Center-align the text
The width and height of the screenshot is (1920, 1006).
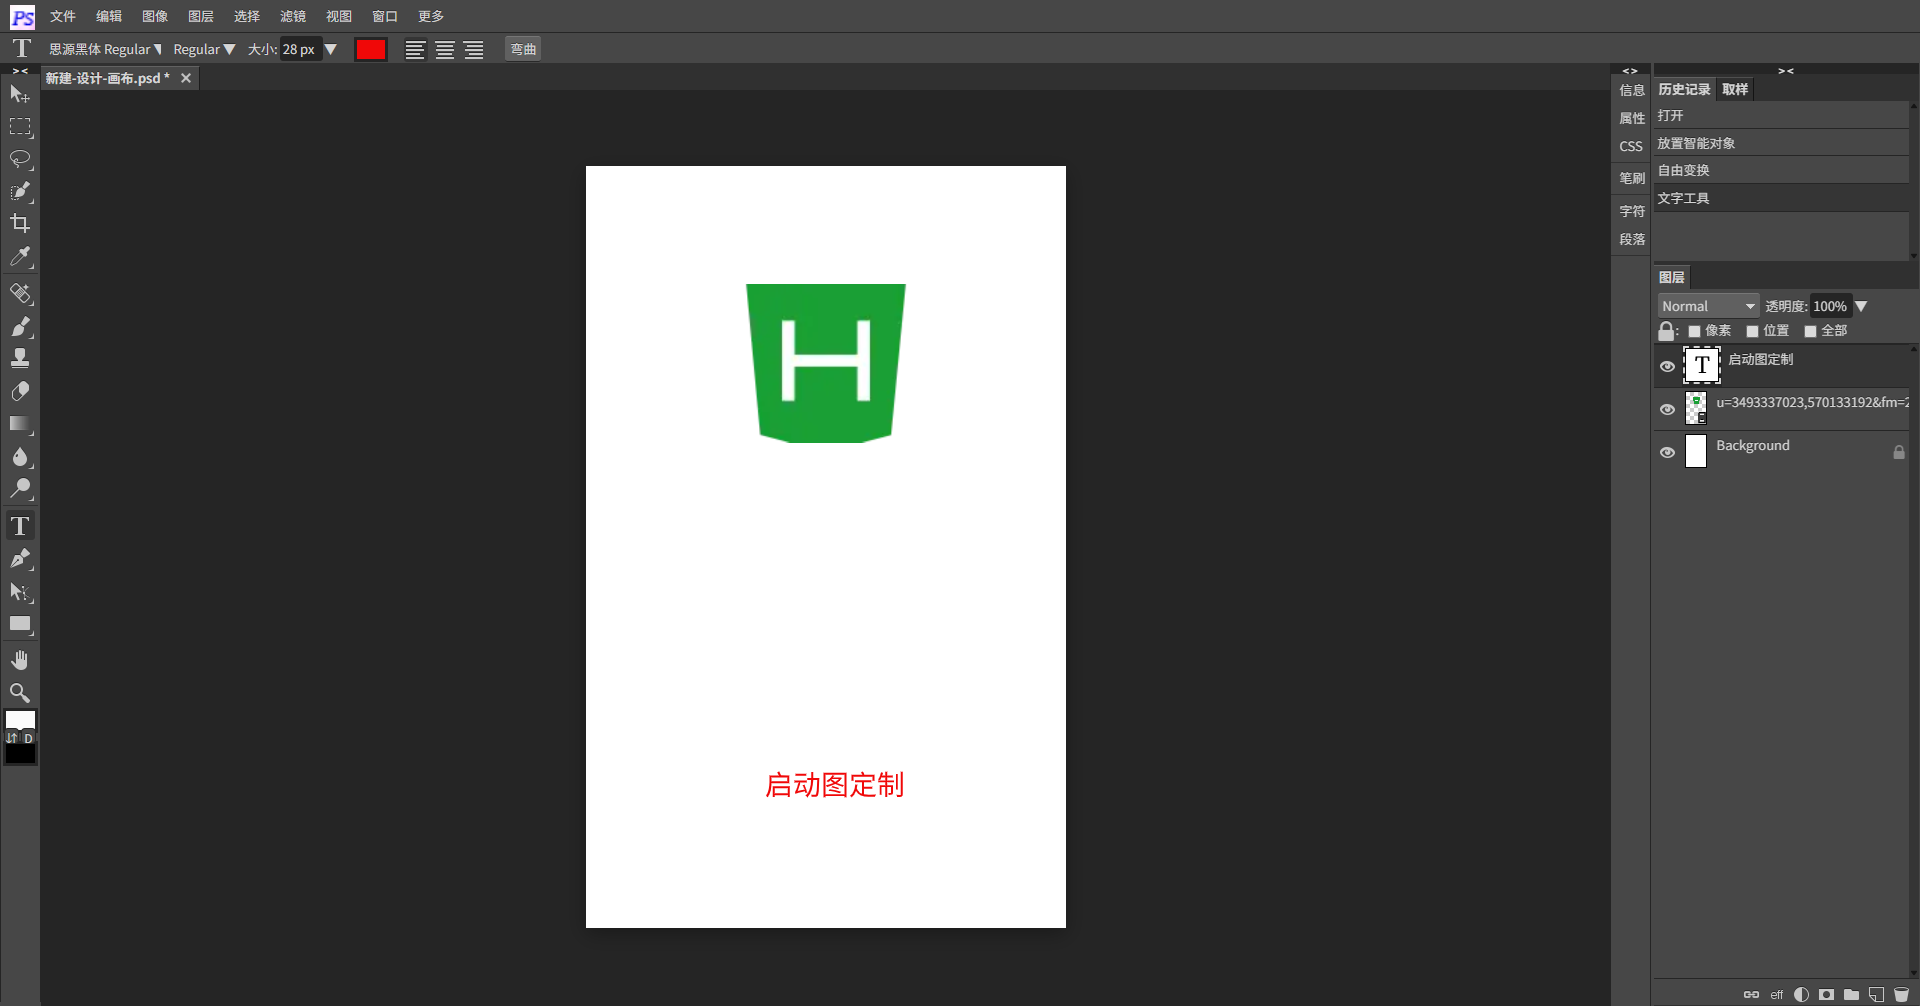coord(445,50)
